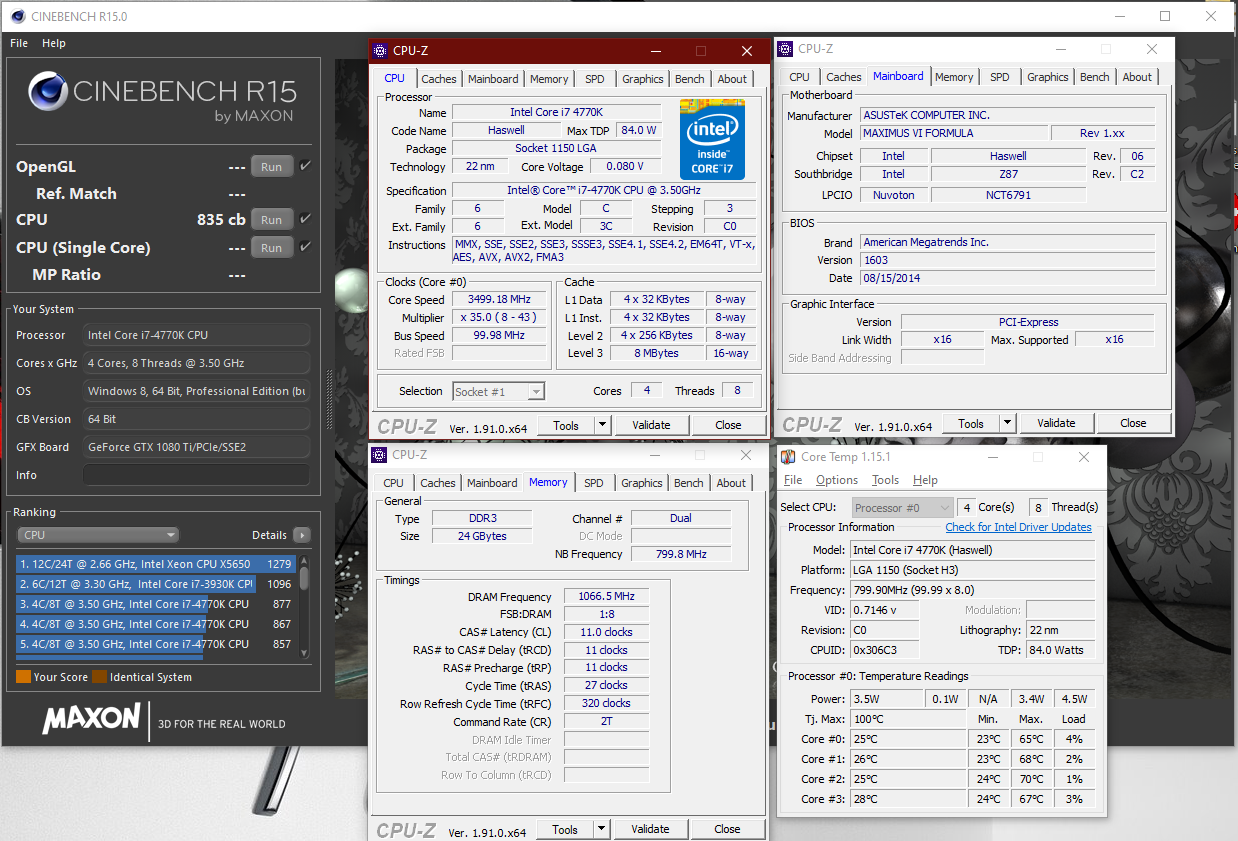1238x841 pixels.
Task: Click Tools button in CPU-Z Memory window
Action: click(565, 829)
